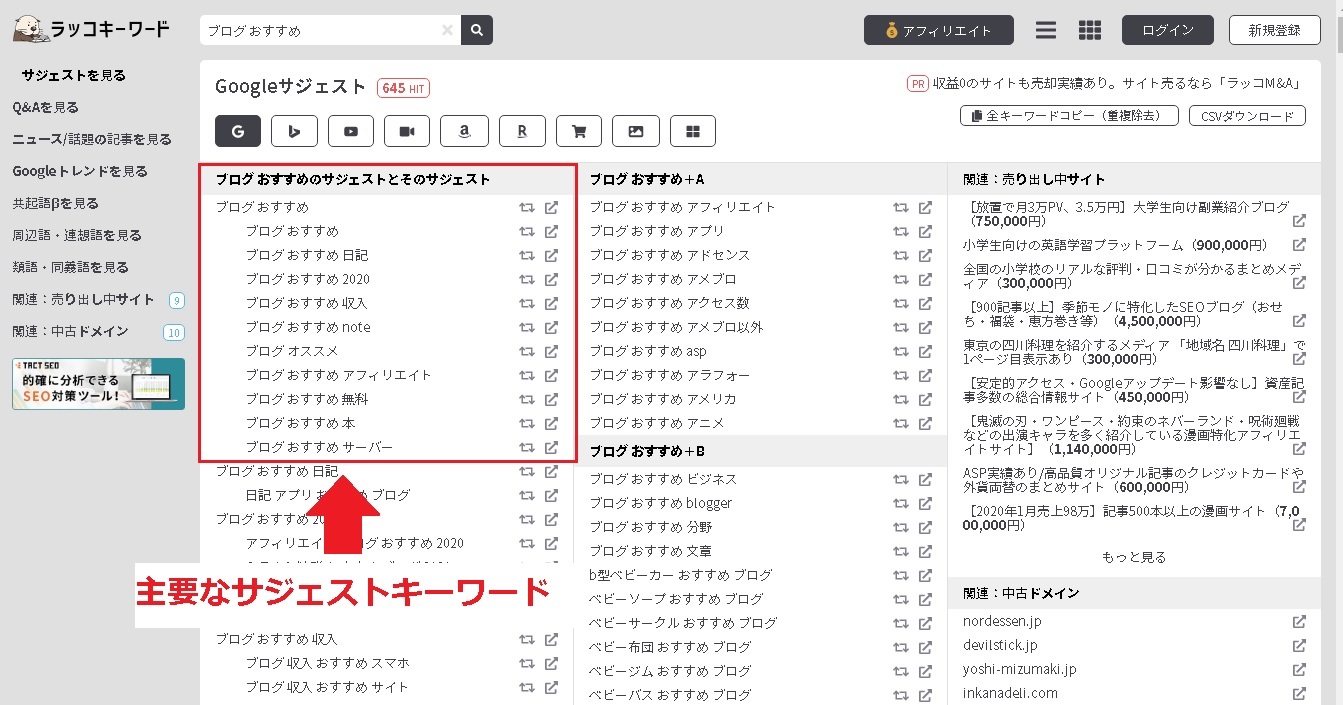Screen dimensions: 1343x705
Task: Open external link for nordessen.jp domain
Action: [1299, 621]
